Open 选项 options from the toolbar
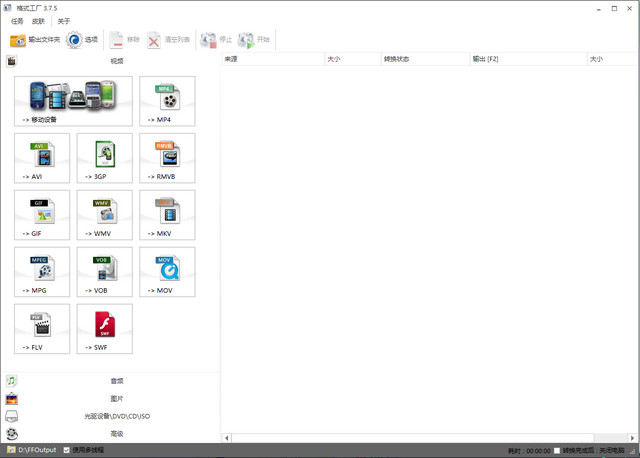640x458 pixels. pos(83,40)
